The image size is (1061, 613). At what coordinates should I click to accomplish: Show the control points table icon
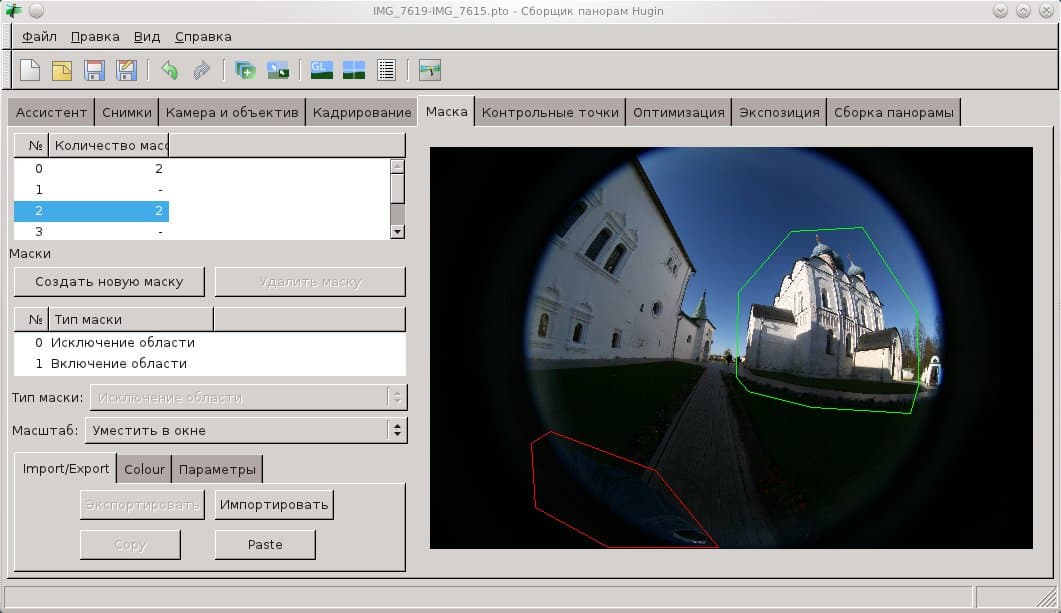386,70
